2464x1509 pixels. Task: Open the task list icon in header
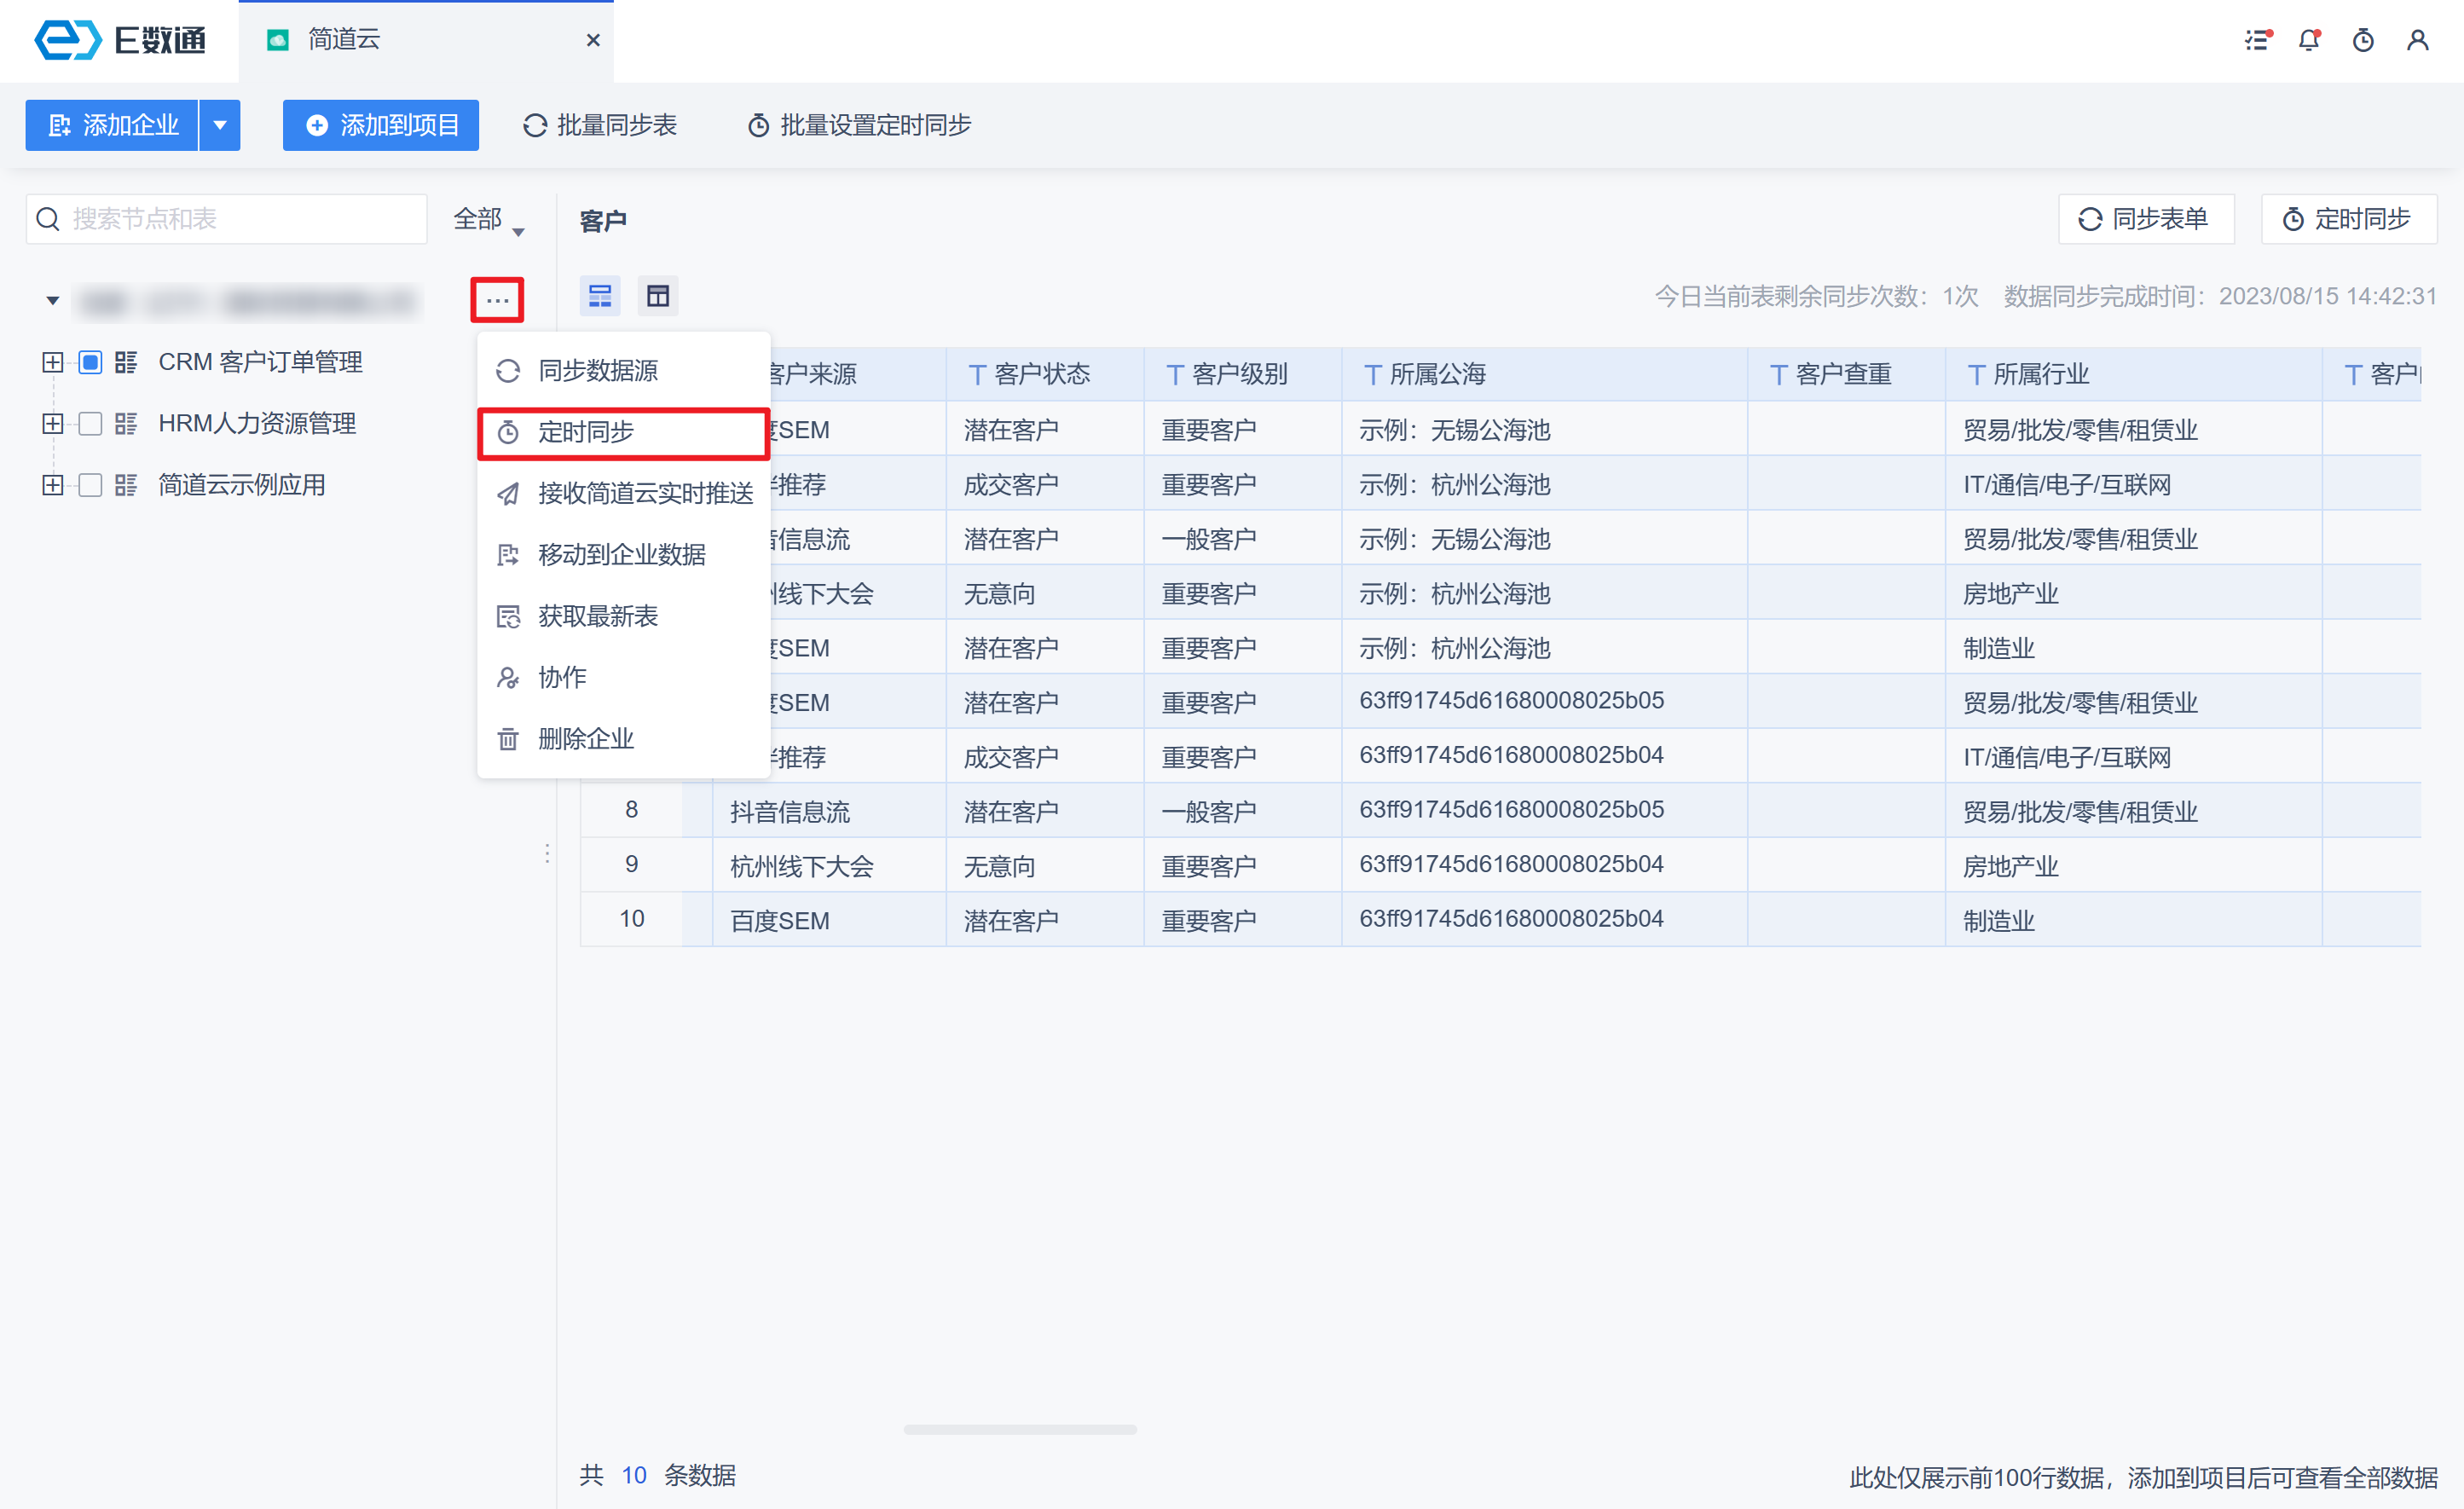2256,40
